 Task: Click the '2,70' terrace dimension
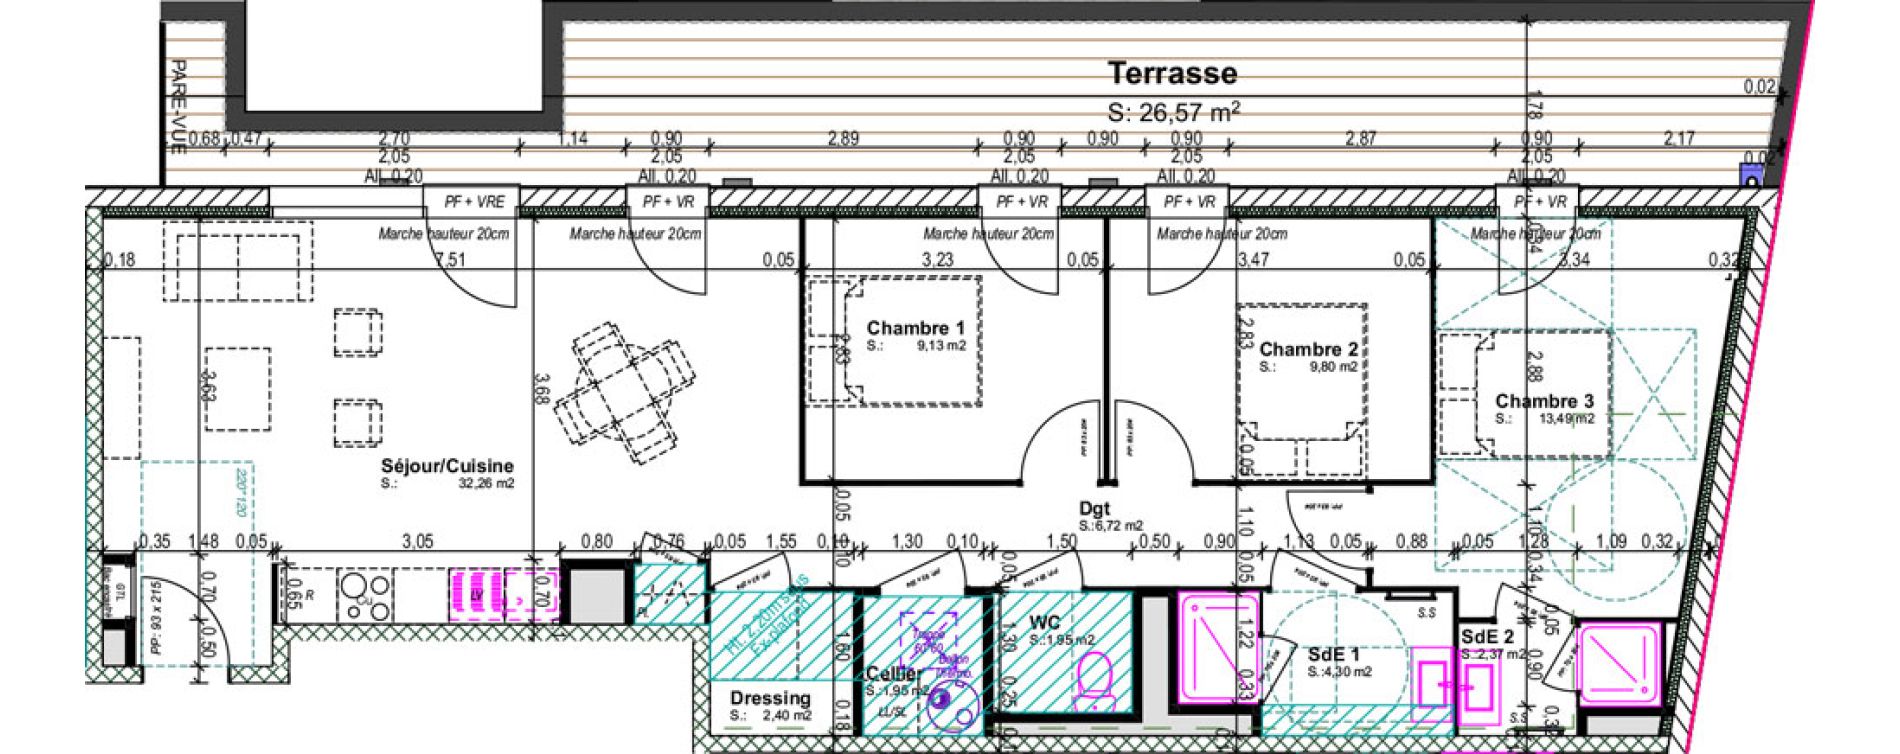click(x=394, y=139)
